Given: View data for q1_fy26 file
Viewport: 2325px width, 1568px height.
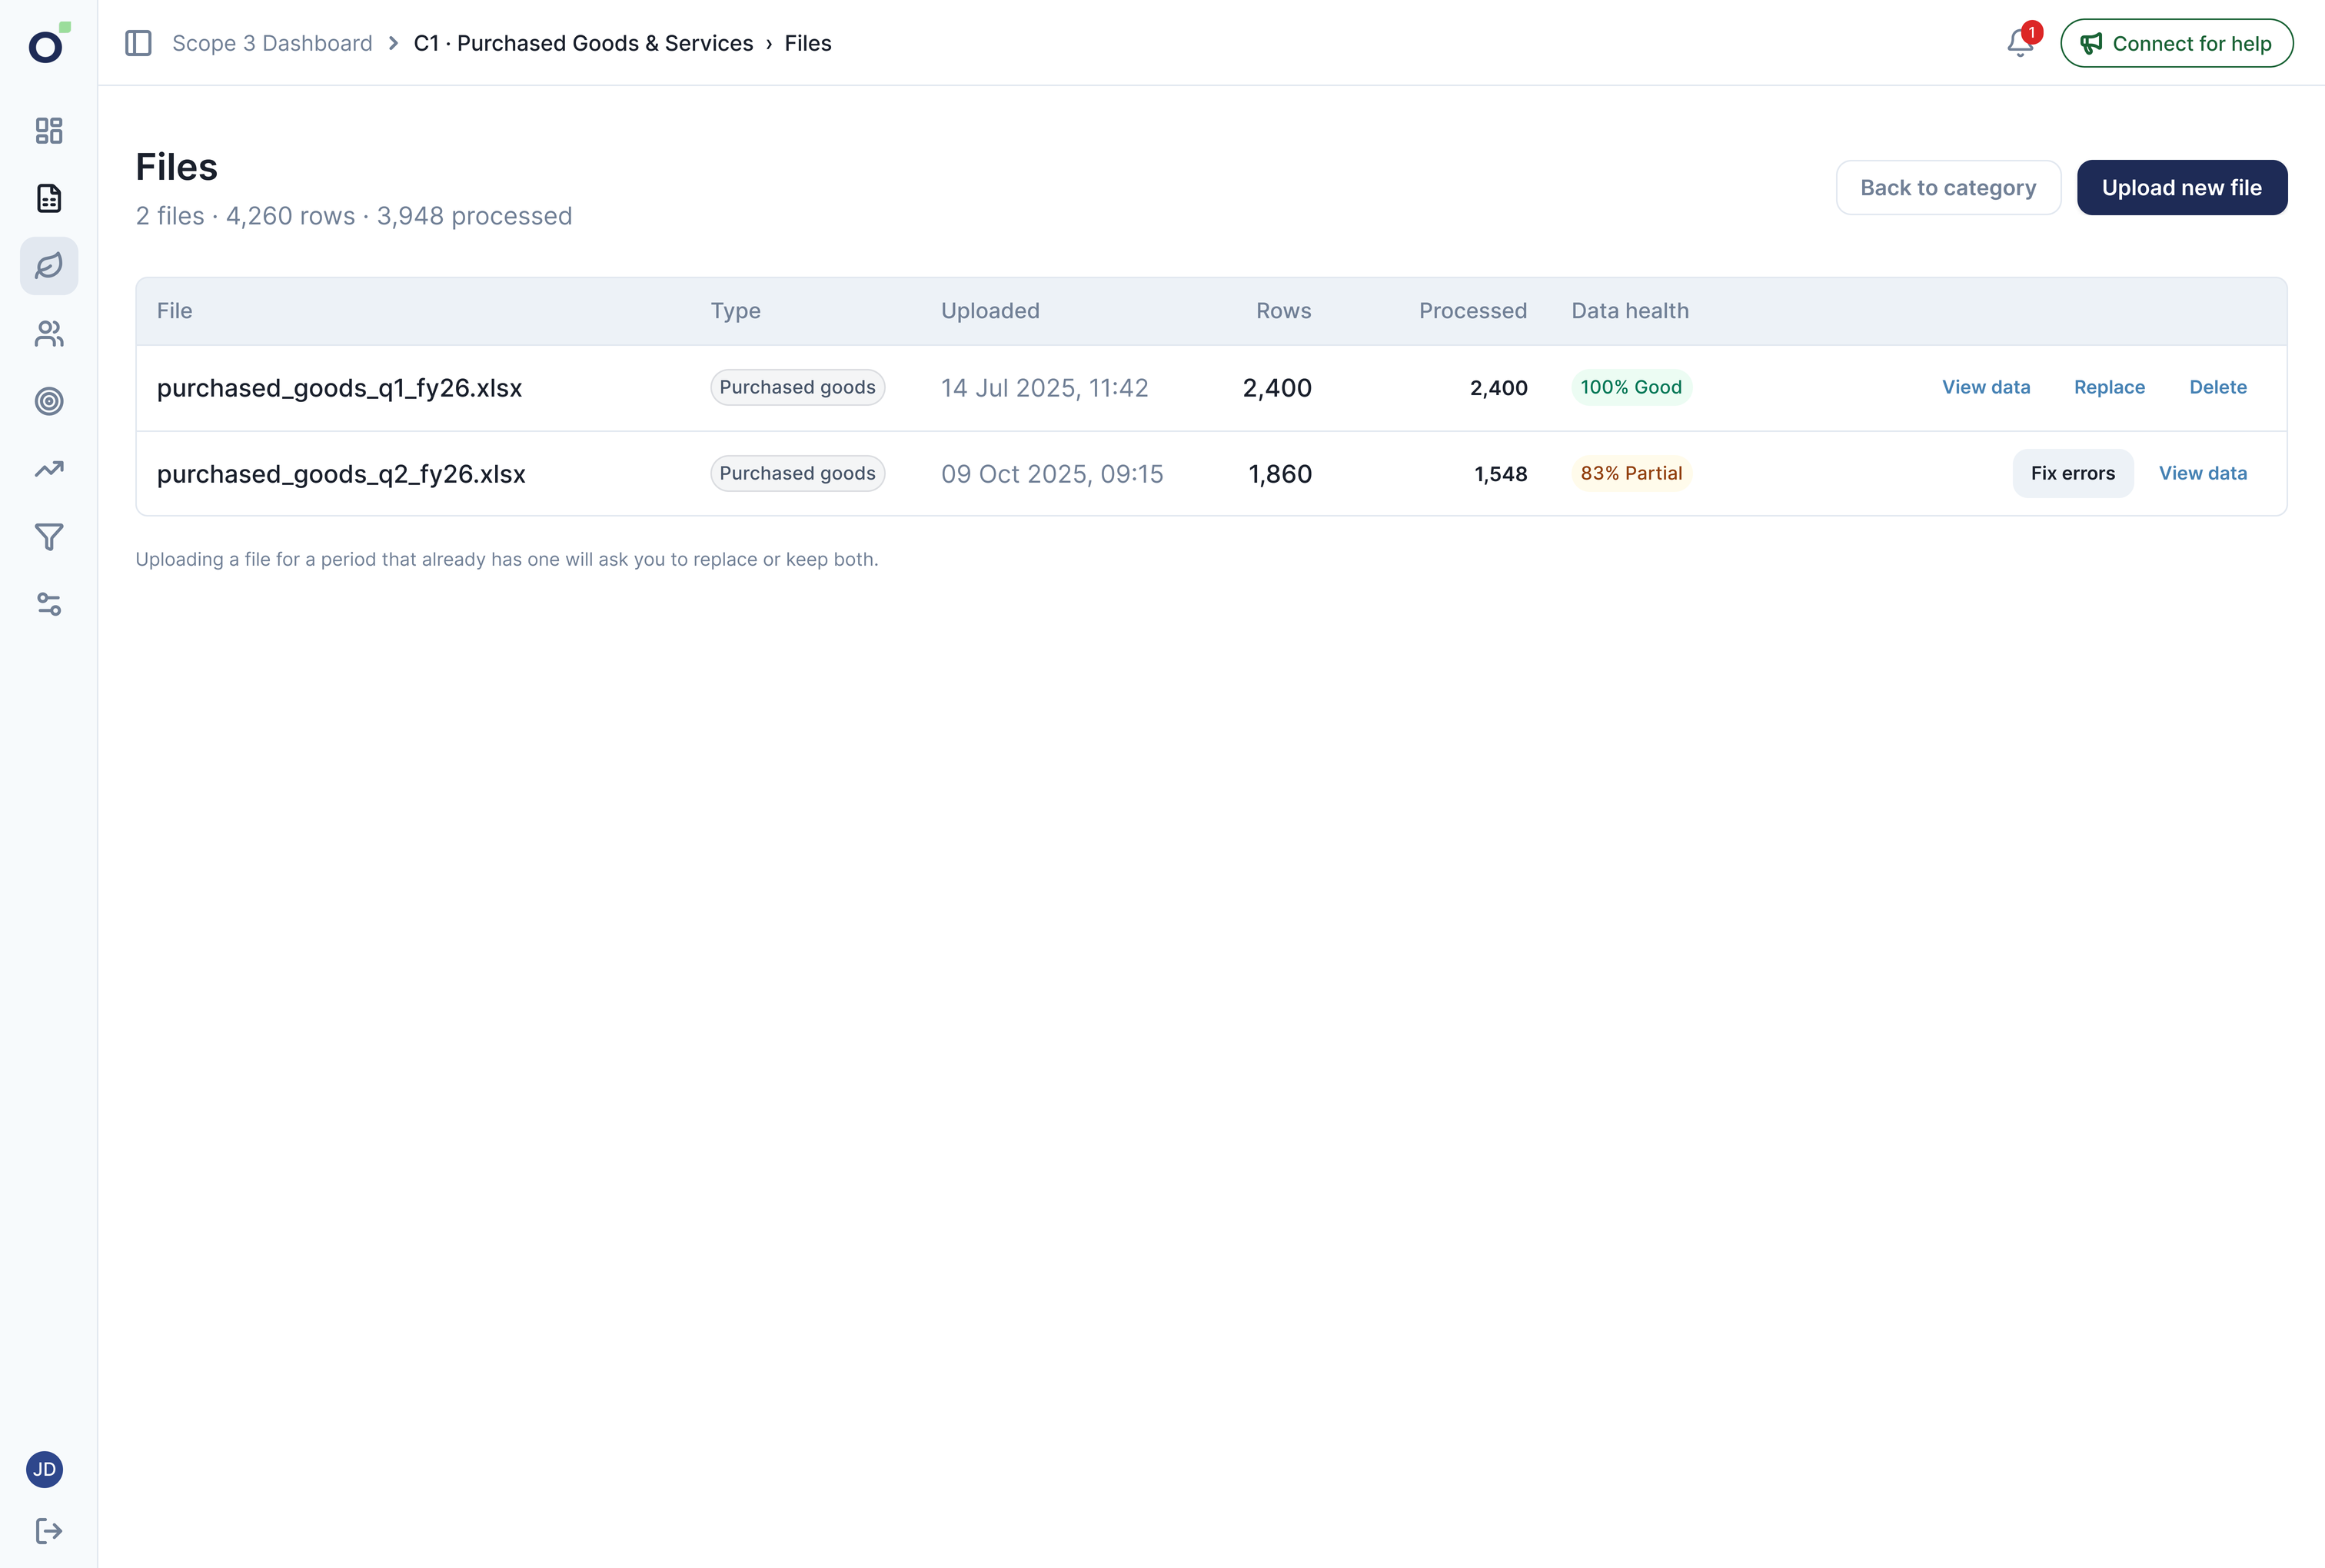Looking at the screenshot, I should tap(1986, 387).
